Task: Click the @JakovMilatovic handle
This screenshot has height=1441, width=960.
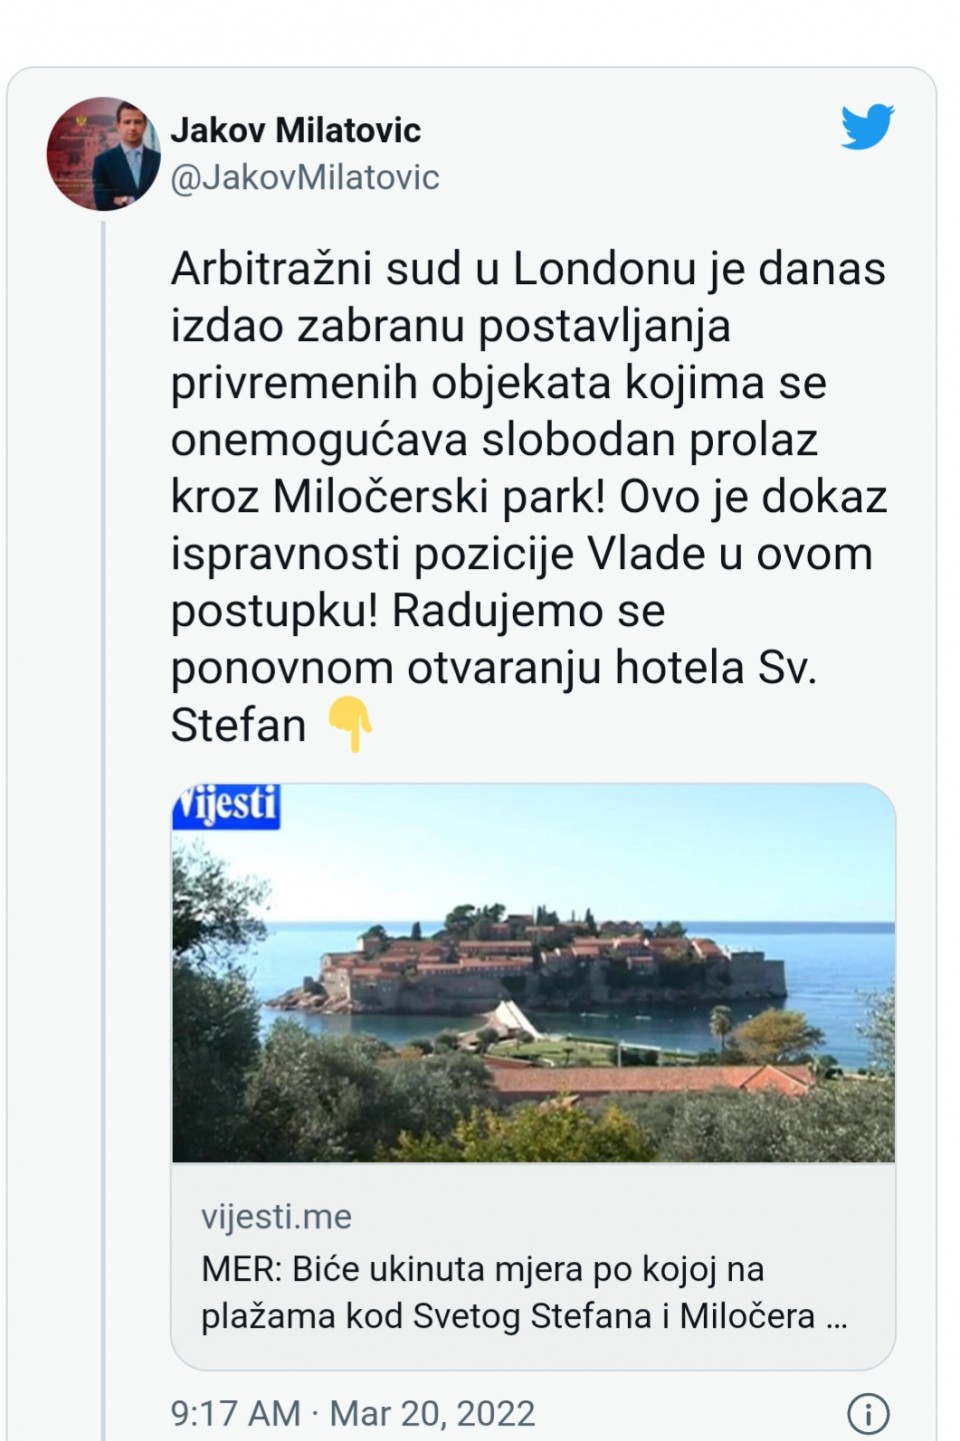Action: (x=305, y=178)
